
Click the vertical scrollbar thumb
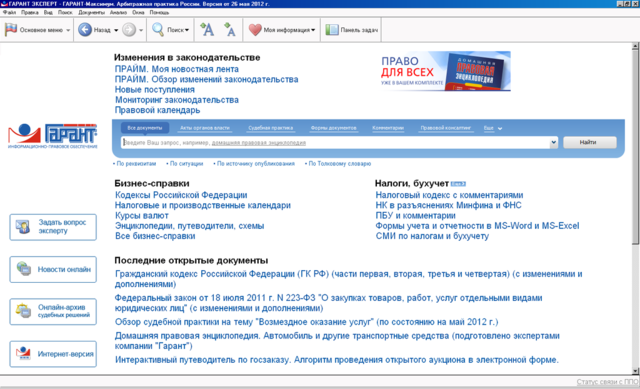pyautogui.click(x=635, y=147)
